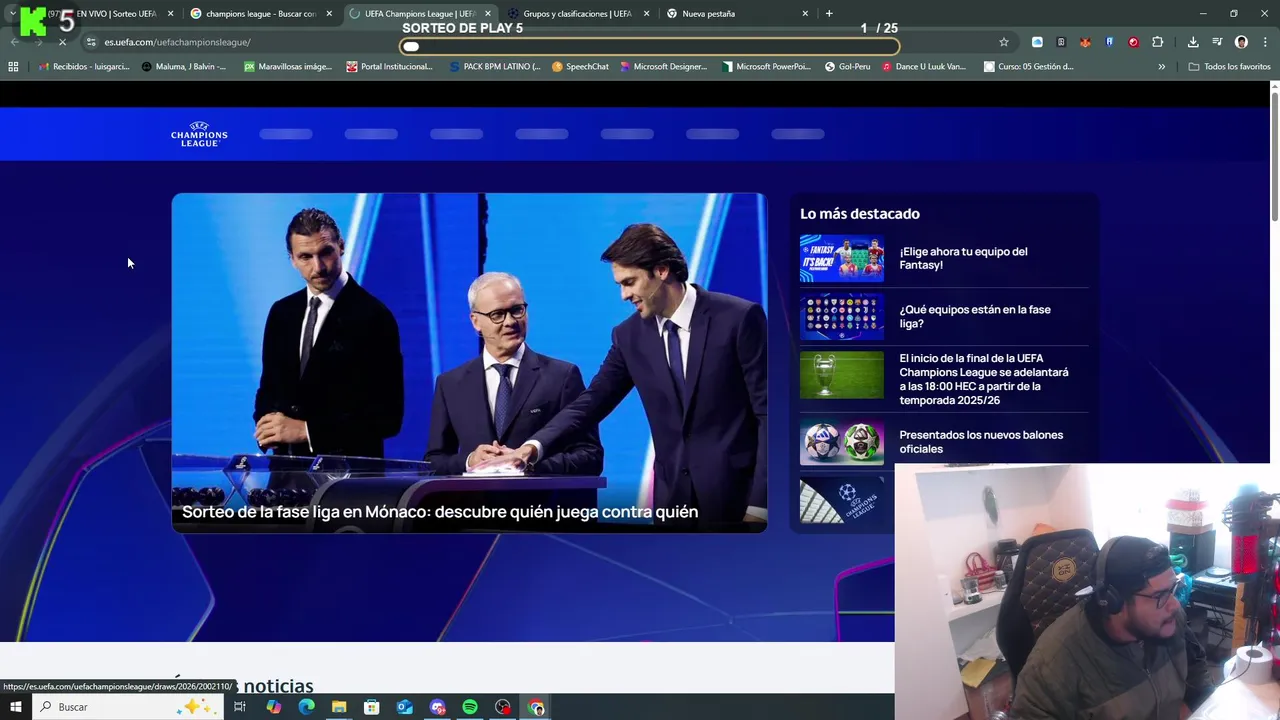Click the red extension icon in Chrome toolbar
The width and height of the screenshot is (1280, 720).
[1133, 42]
